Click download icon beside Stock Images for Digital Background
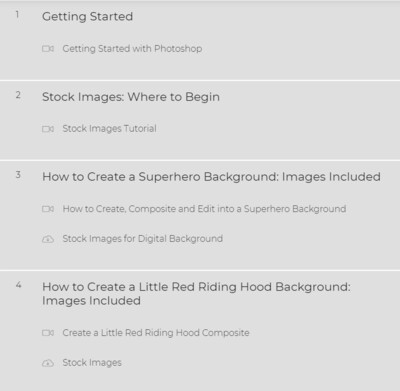The image size is (400, 391). point(48,239)
